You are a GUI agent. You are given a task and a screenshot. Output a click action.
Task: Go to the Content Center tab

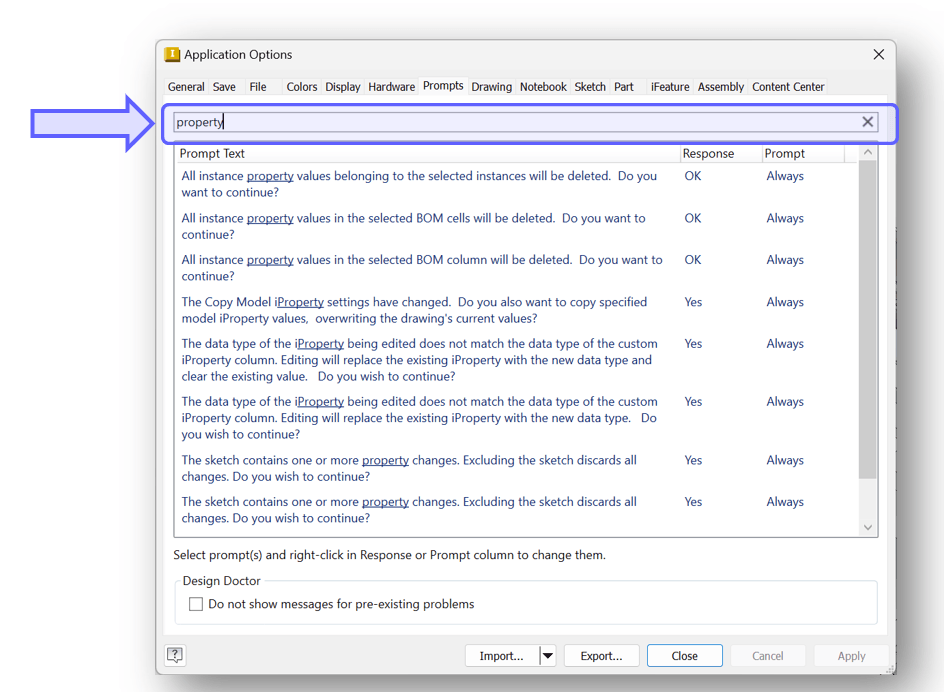788,87
